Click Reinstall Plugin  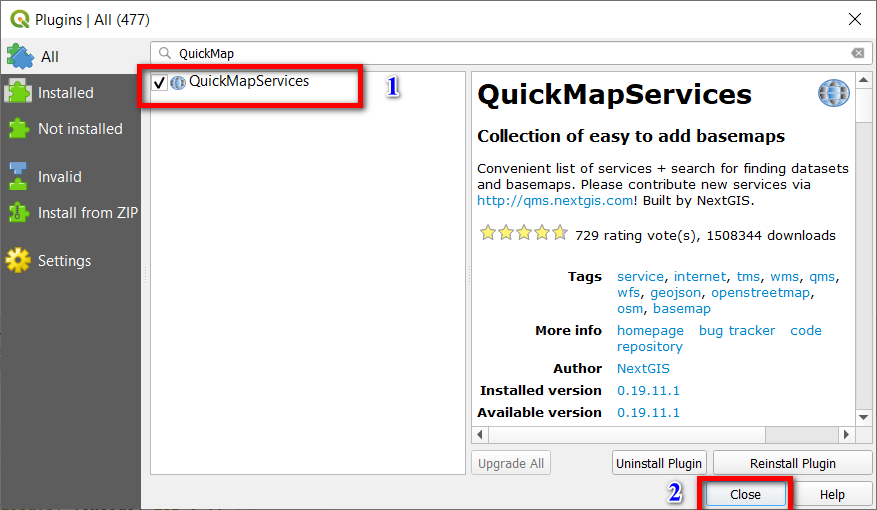coord(793,463)
